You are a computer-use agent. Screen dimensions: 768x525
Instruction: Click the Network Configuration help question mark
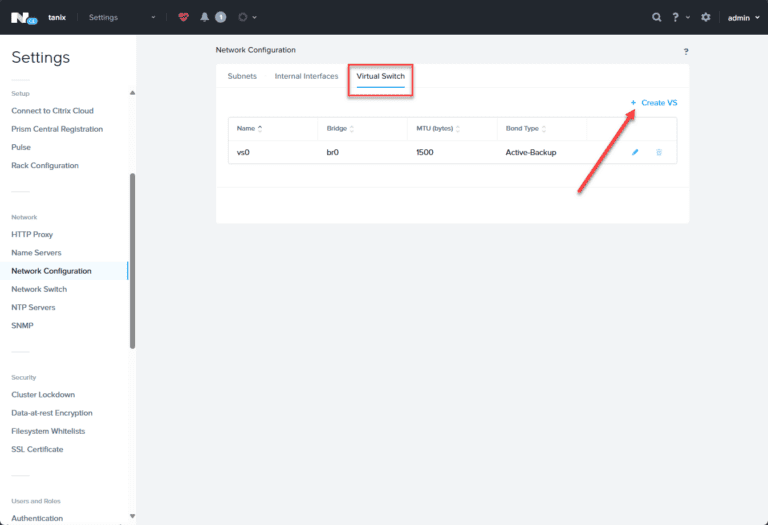(x=686, y=51)
